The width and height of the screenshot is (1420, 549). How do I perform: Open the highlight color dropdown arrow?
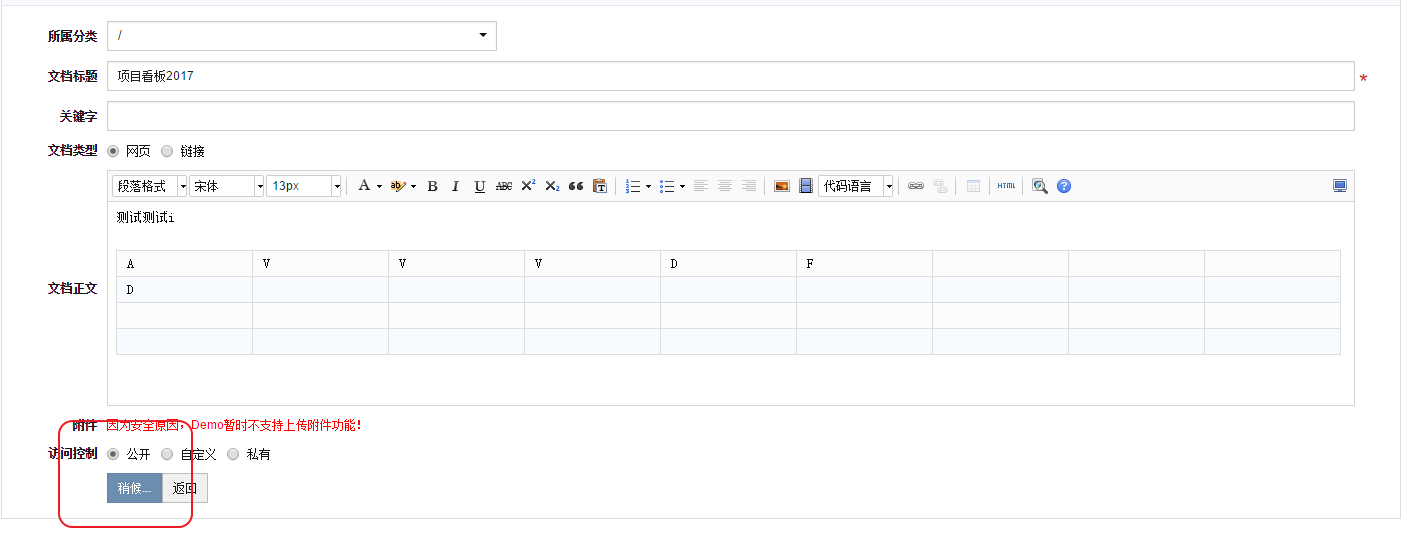click(x=414, y=186)
